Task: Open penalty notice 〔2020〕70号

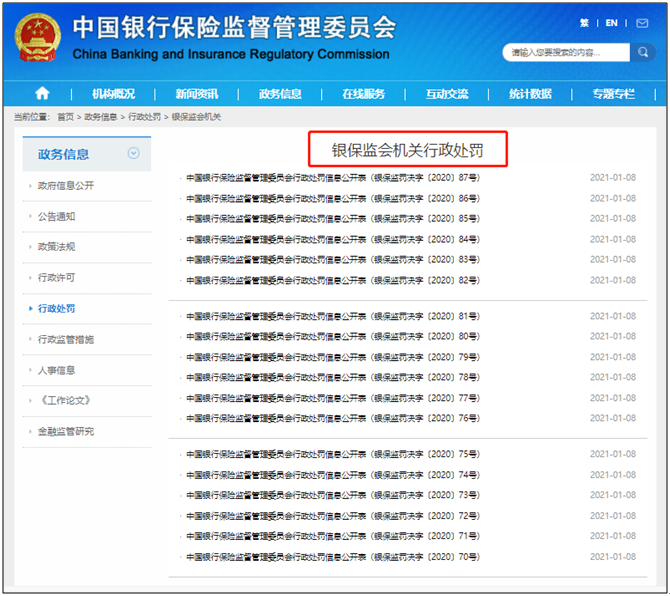Action: 333,557
